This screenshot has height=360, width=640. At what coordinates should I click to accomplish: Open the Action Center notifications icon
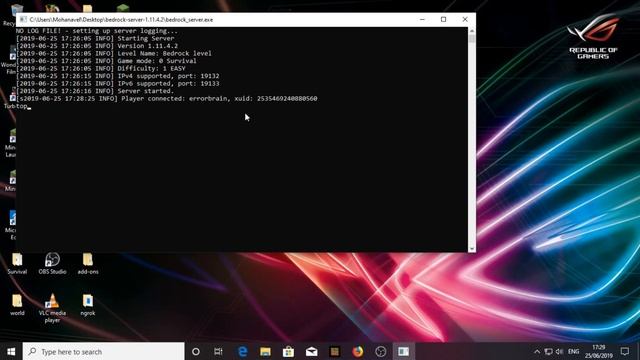624,351
